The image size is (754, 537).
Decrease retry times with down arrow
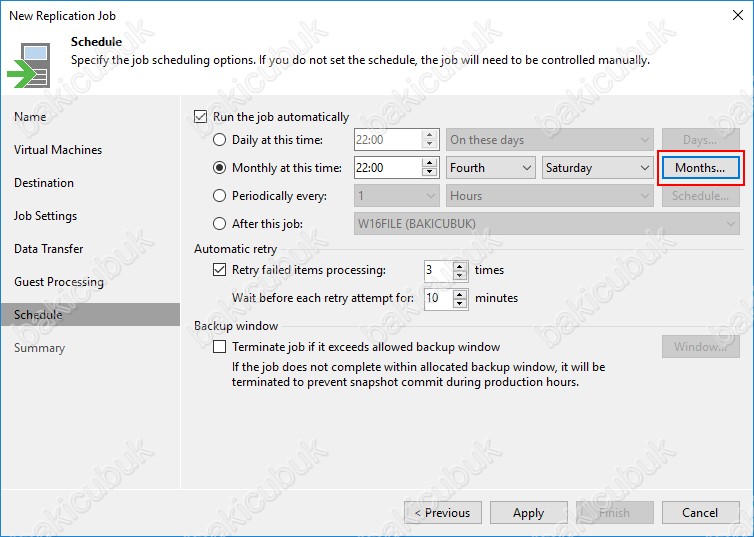[460, 275]
